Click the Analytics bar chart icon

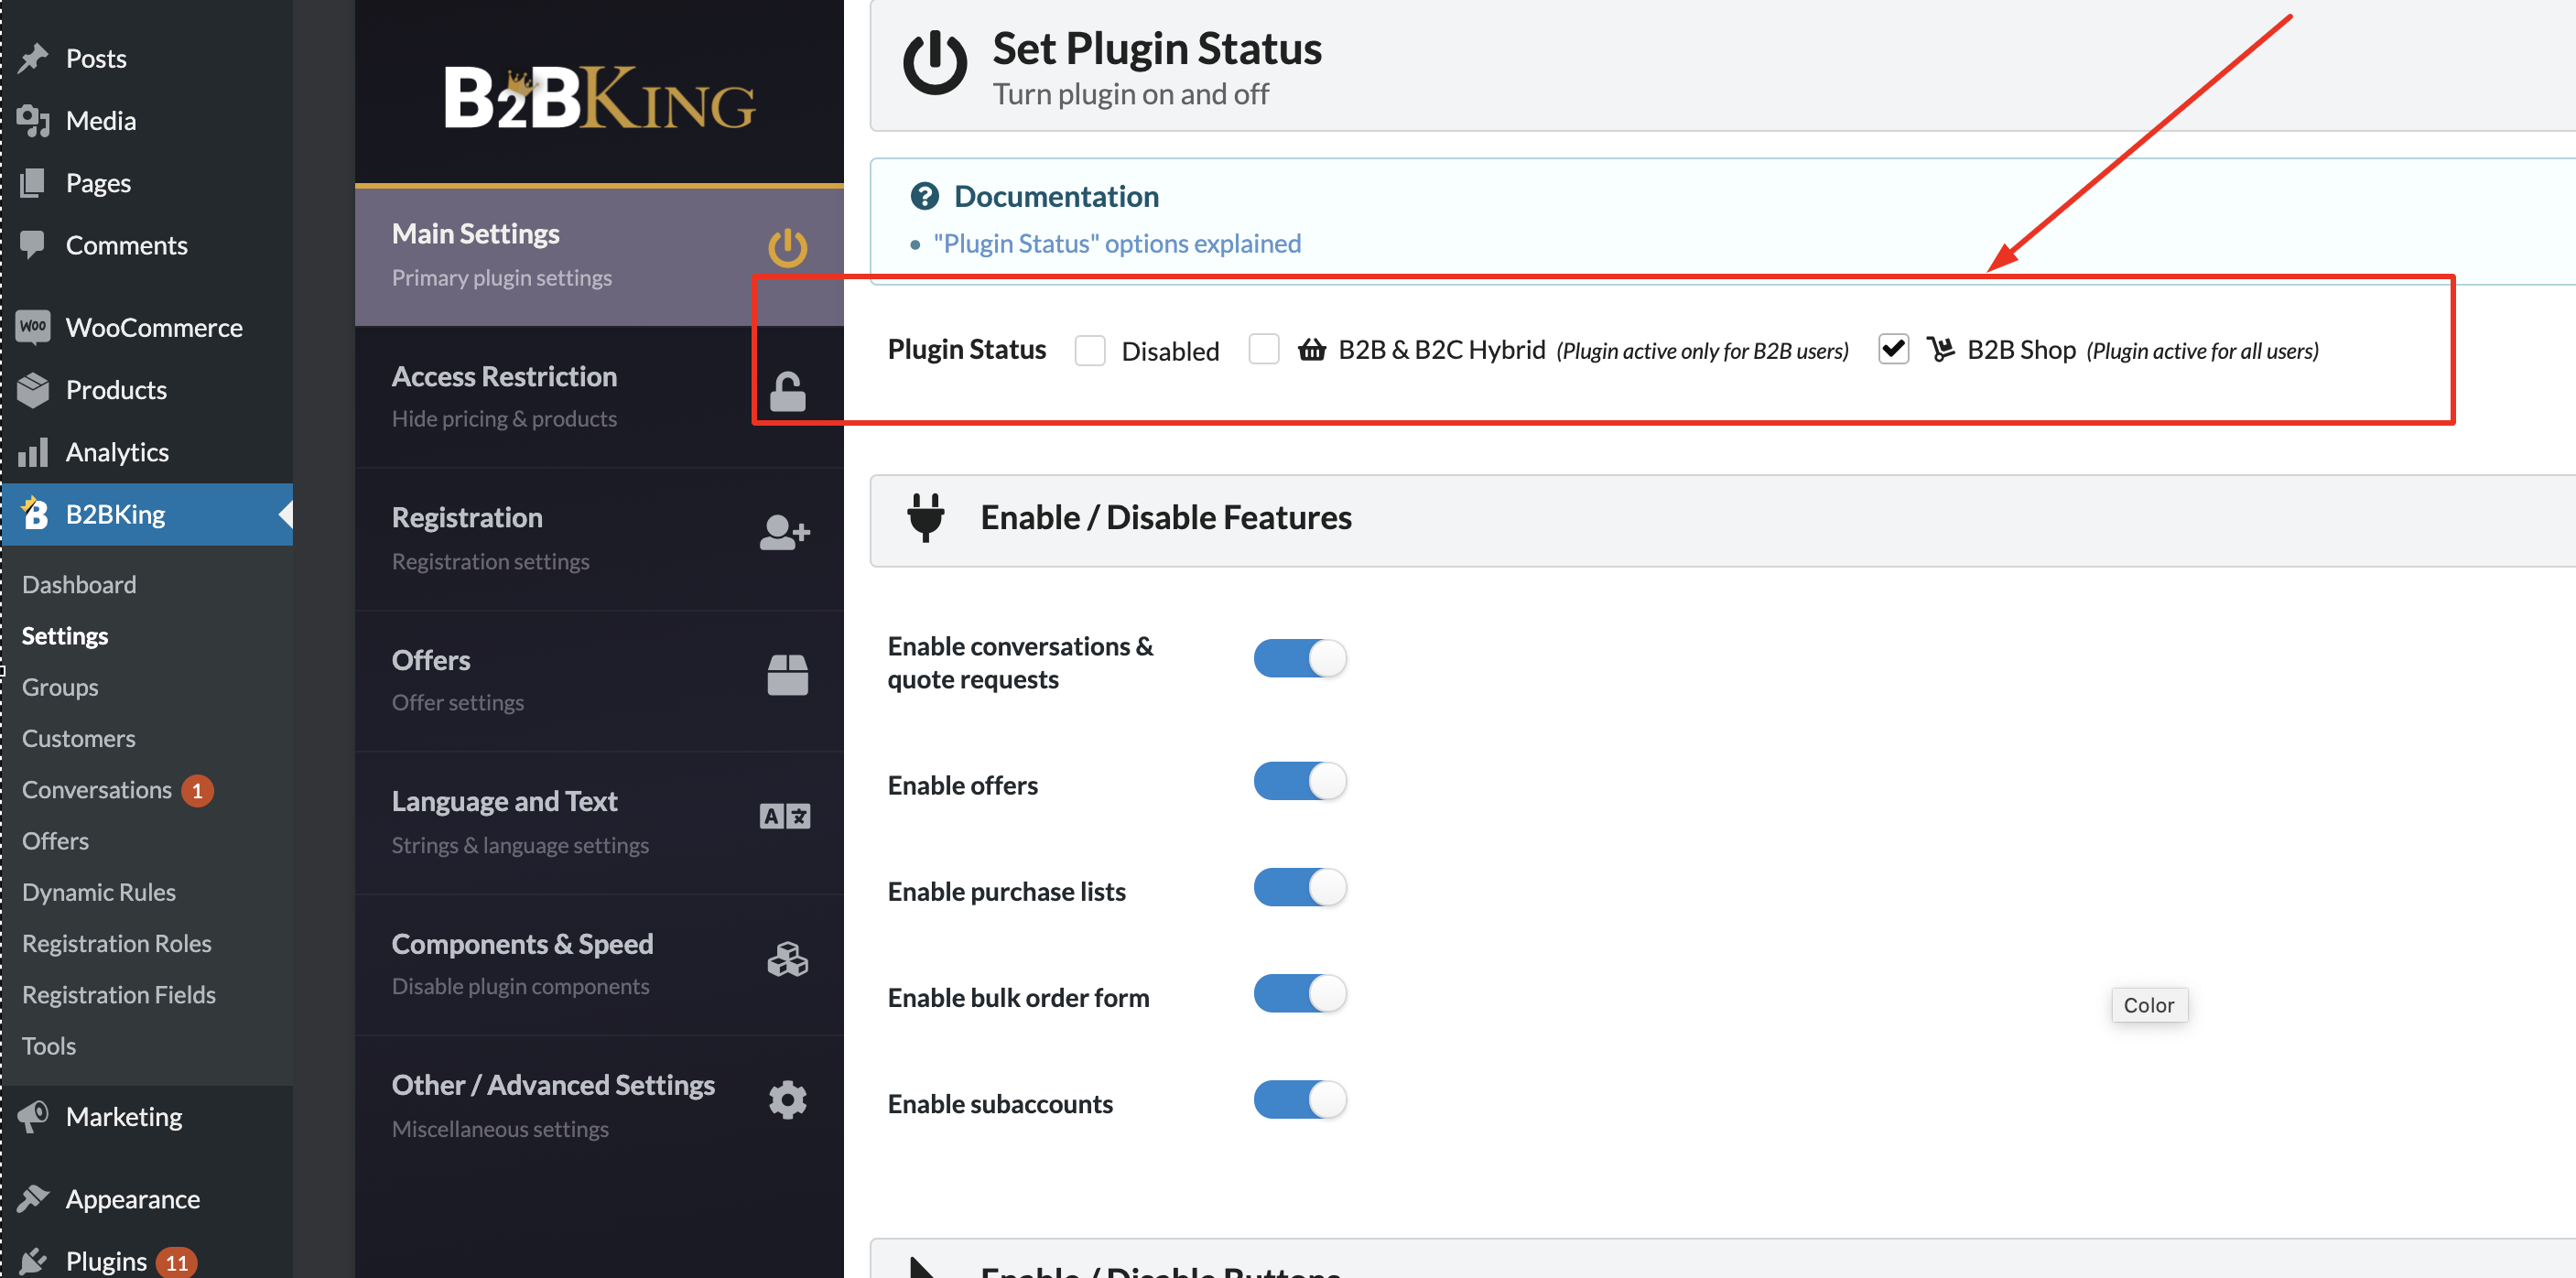(33, 452)
